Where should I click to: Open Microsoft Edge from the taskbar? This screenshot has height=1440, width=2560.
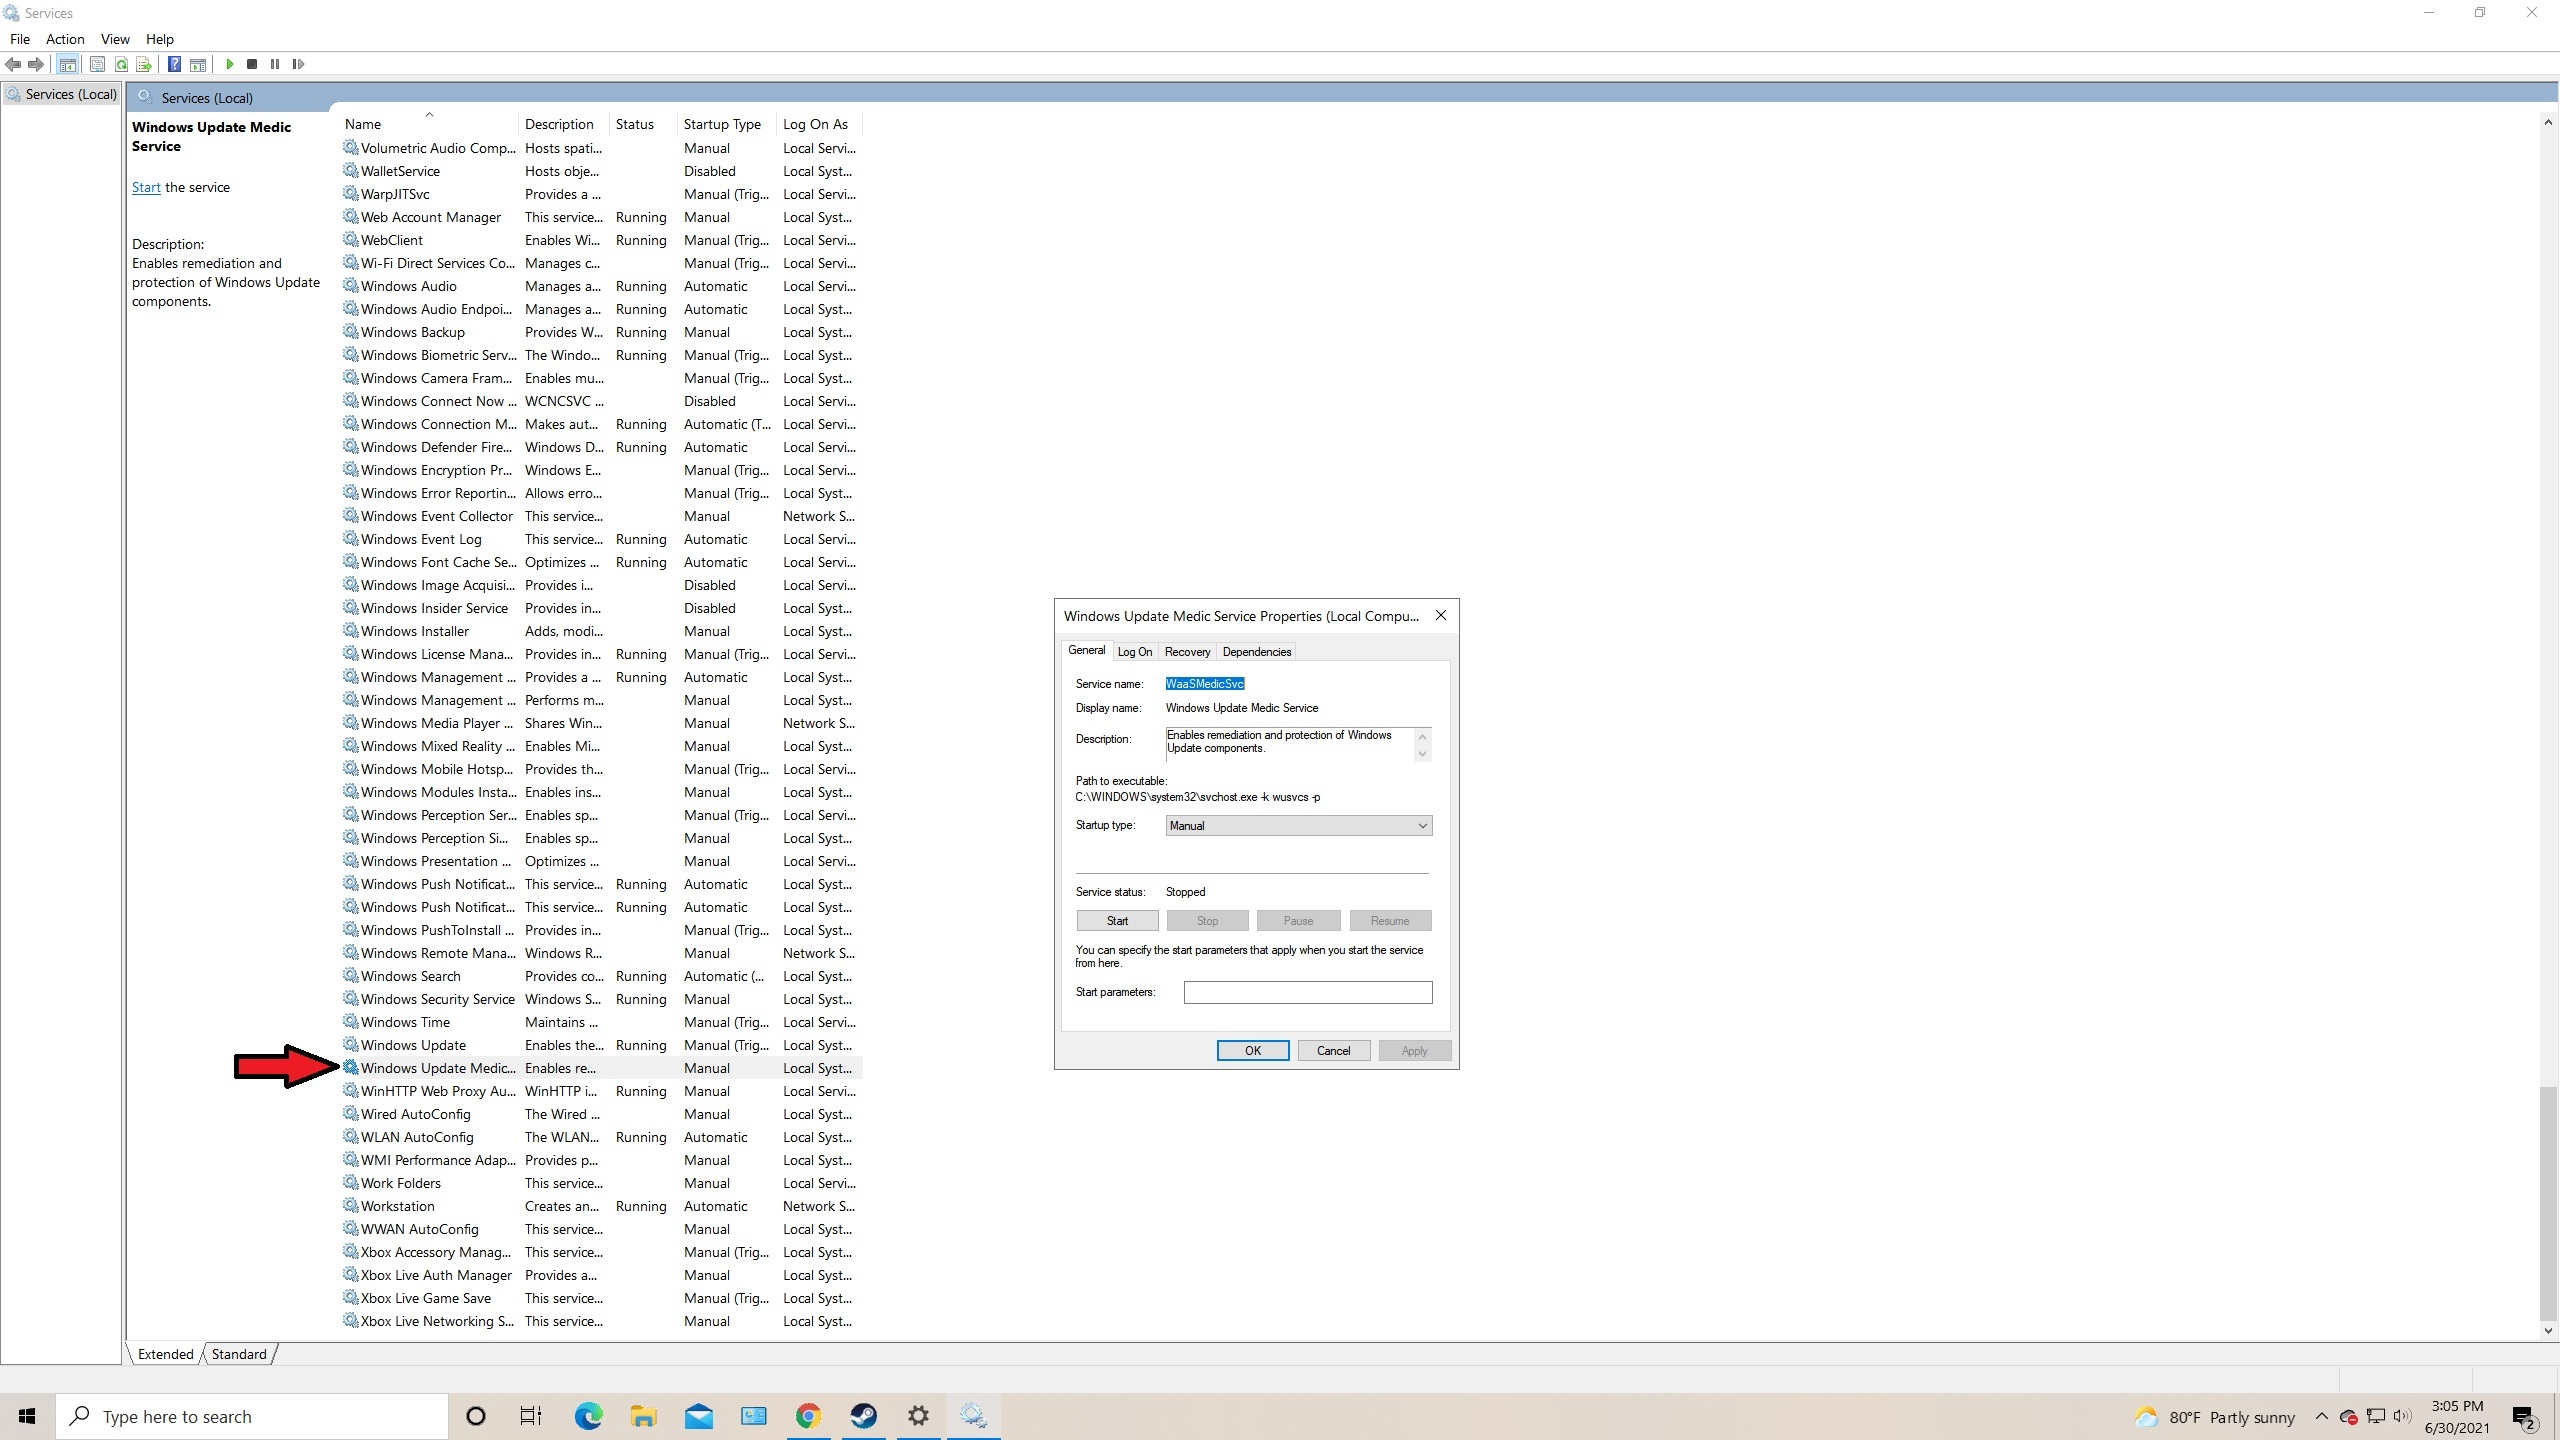click(x=589, y=1416)
